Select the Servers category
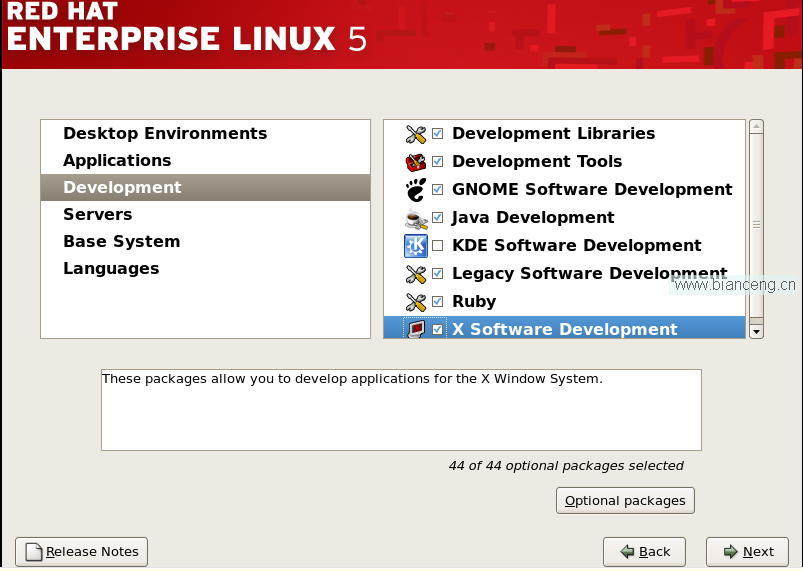This screenshot has height=571, width=803. (205, 215)
